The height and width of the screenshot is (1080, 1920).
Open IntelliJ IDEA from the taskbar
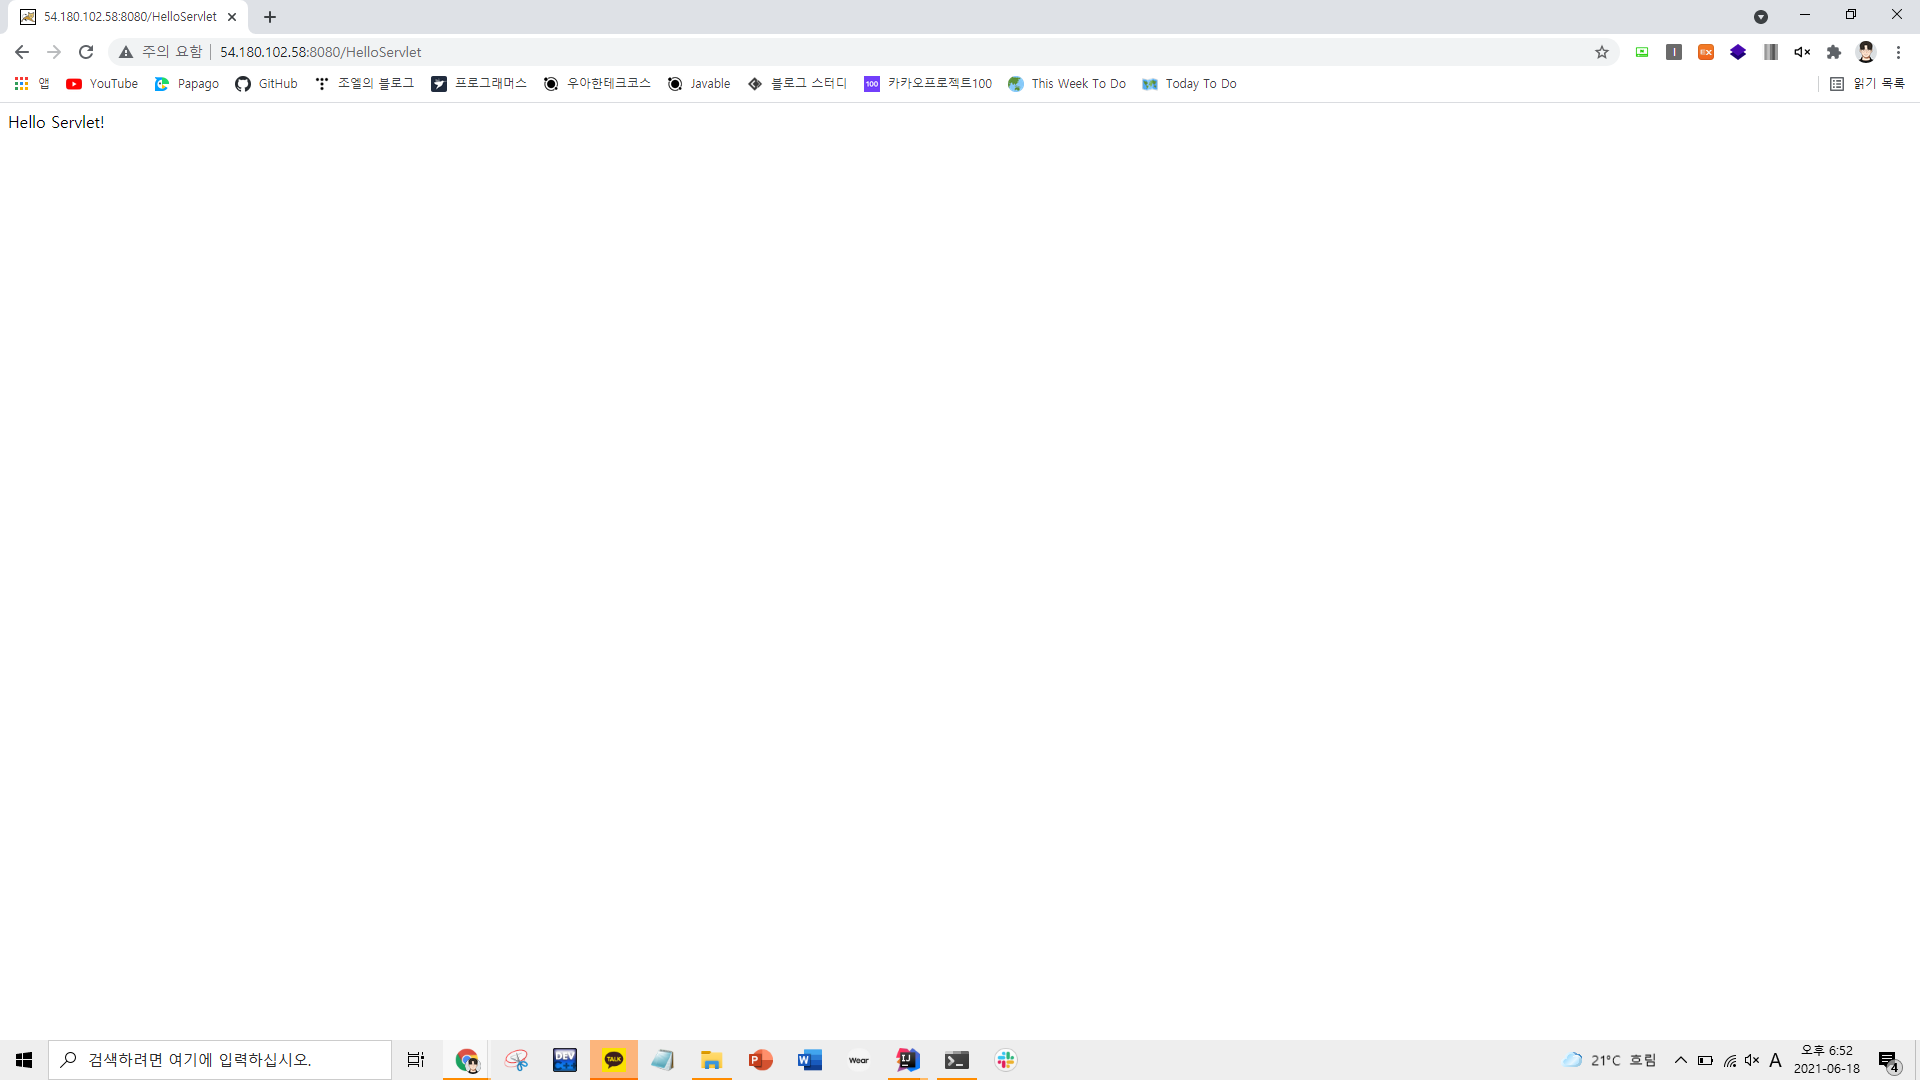click(x=907, y=1060)
